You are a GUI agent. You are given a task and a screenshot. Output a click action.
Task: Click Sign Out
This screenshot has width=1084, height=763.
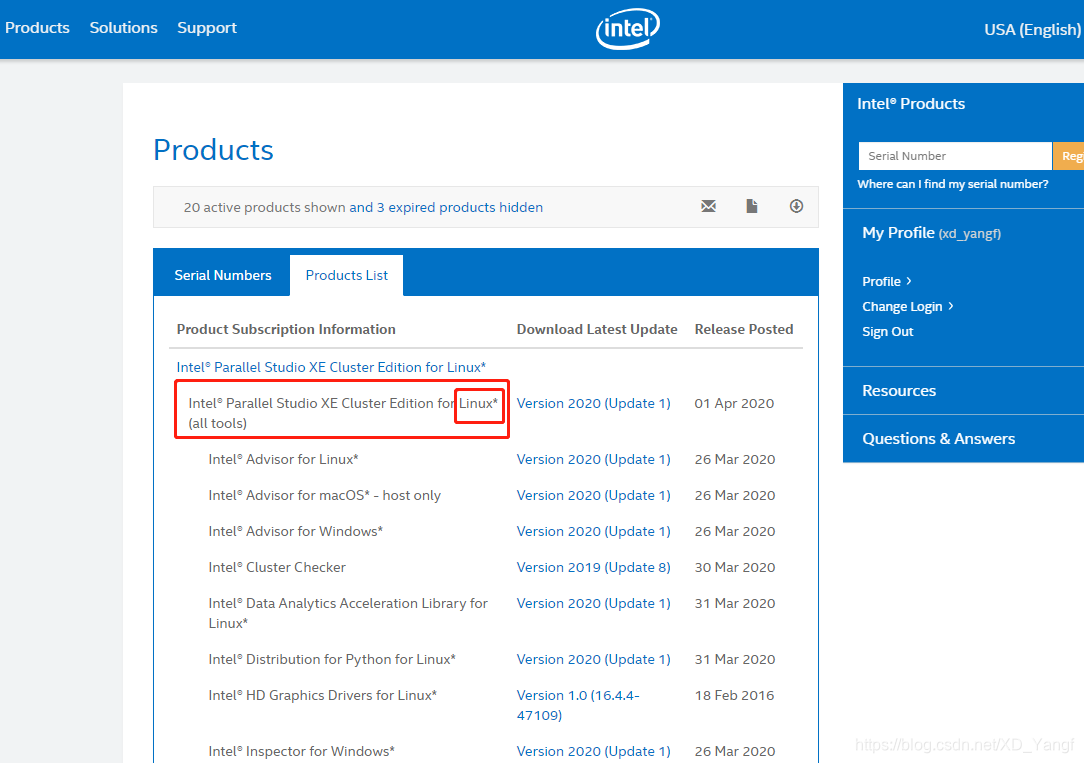pos(888,332)
